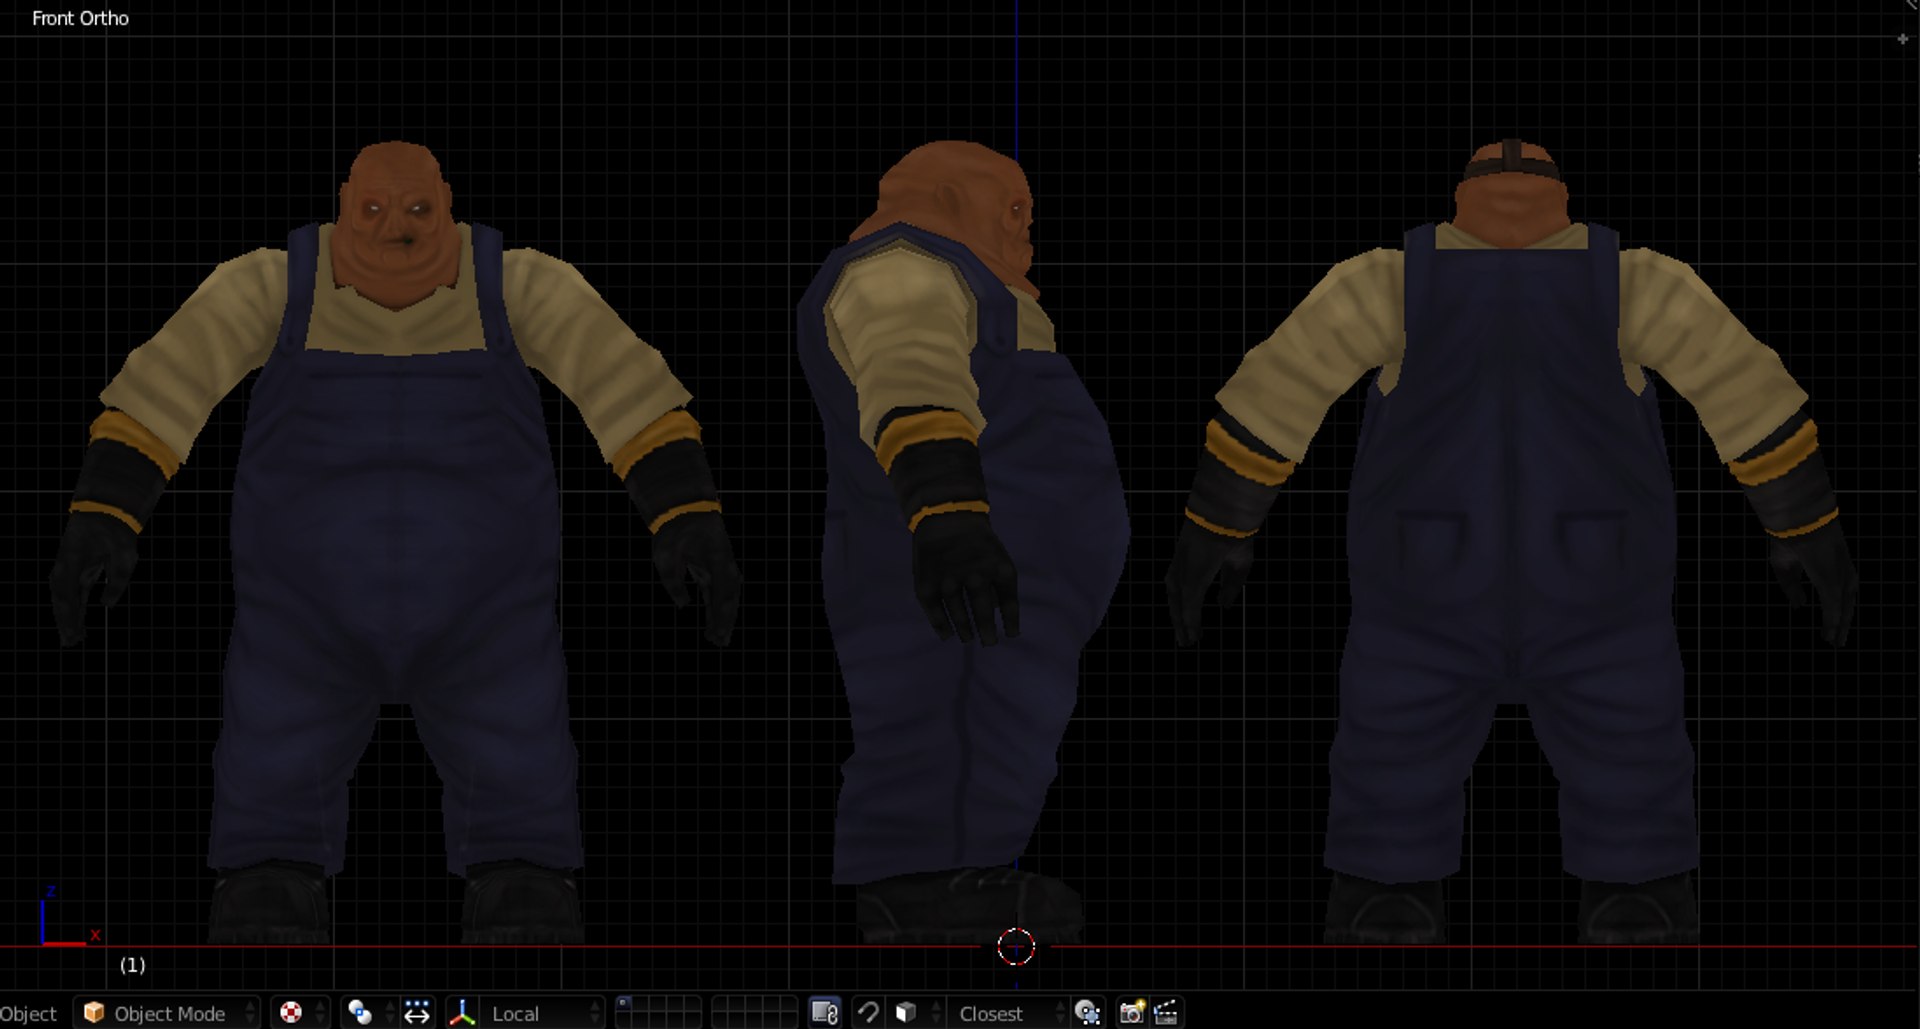Open properties region with the plus icon
Viewport: 1920px width, 1029px height.
pyautogui.click(x=1902, y=39)
